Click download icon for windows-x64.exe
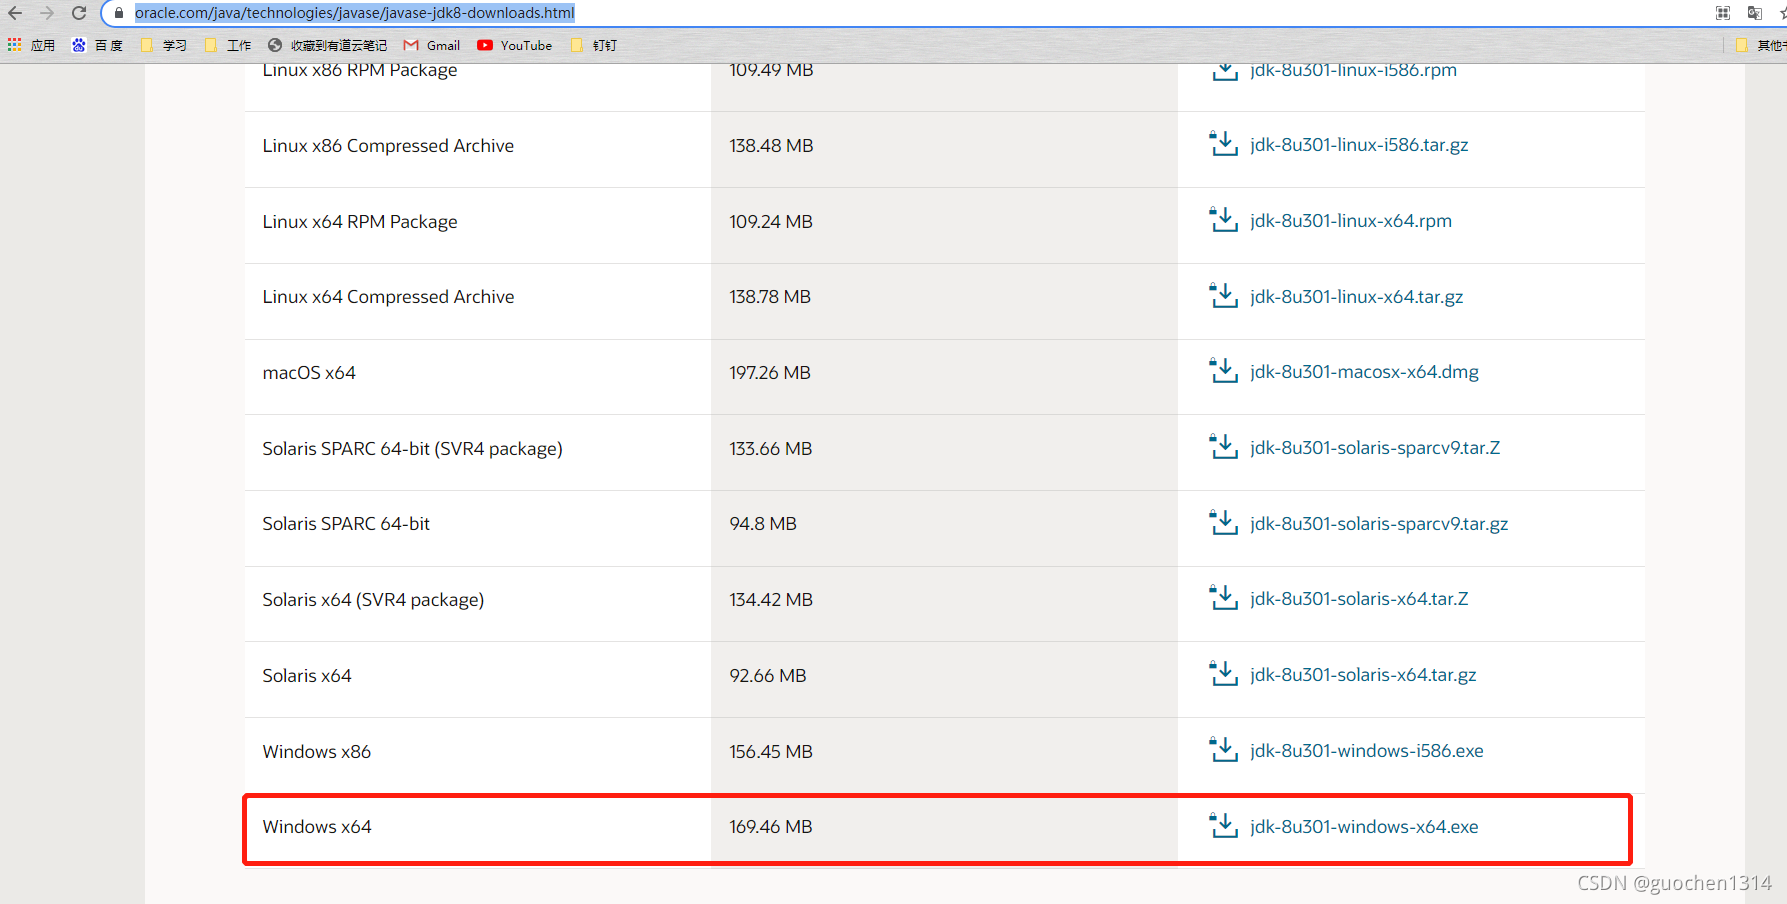 point(1224,826)
